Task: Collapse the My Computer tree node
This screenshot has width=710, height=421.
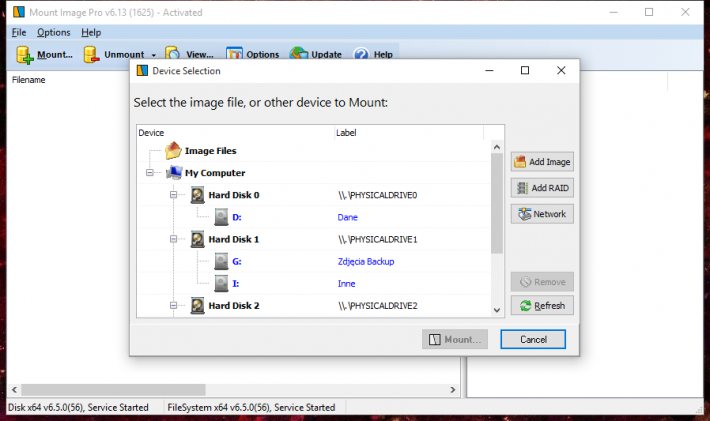Action: 150,172
